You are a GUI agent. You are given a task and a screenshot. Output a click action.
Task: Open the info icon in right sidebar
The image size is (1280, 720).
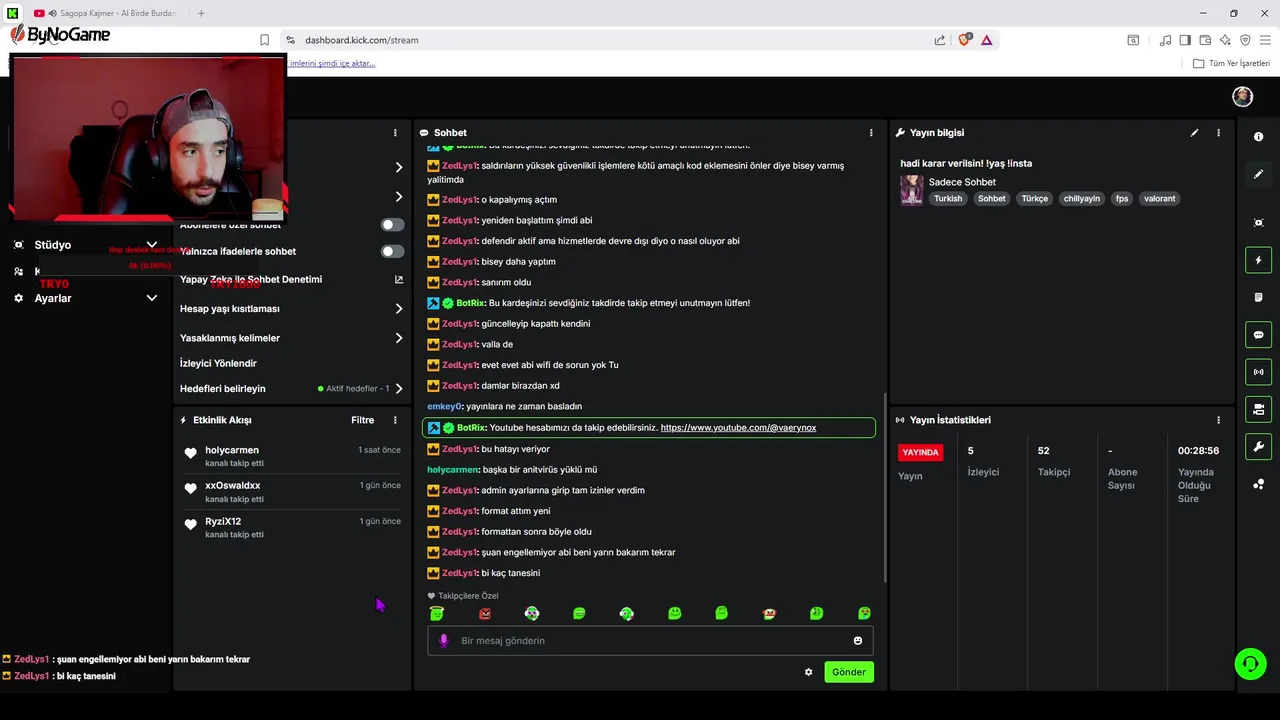[x=1258, y=137]
